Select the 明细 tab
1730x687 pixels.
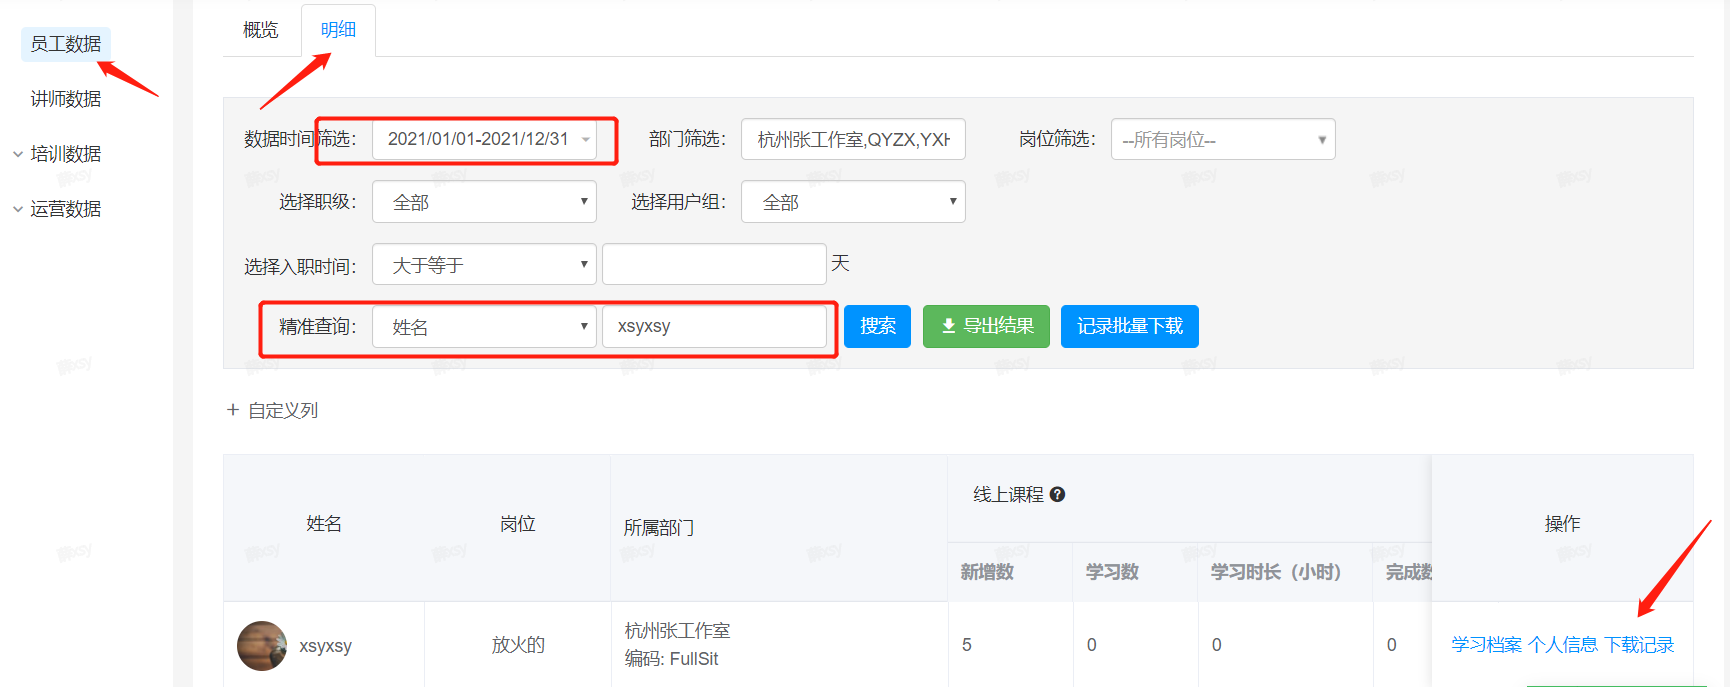pyautogui.click(x=338, y=30)
